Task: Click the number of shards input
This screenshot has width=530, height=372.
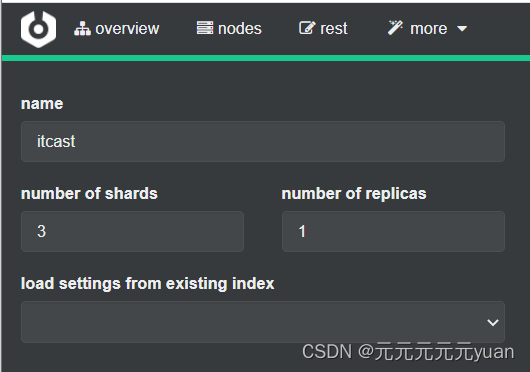Action: coord(132,231)
